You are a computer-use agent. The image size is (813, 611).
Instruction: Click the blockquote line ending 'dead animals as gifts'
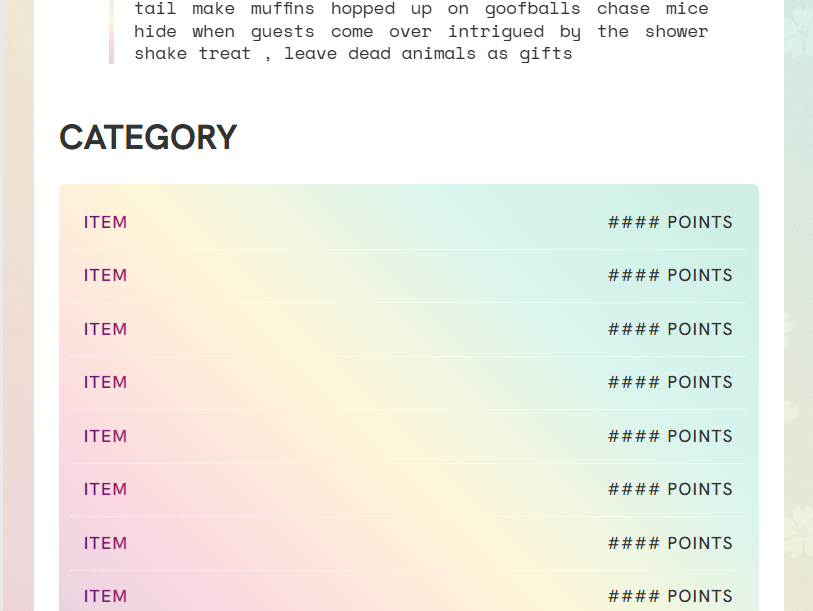click(x=353, y=54)
